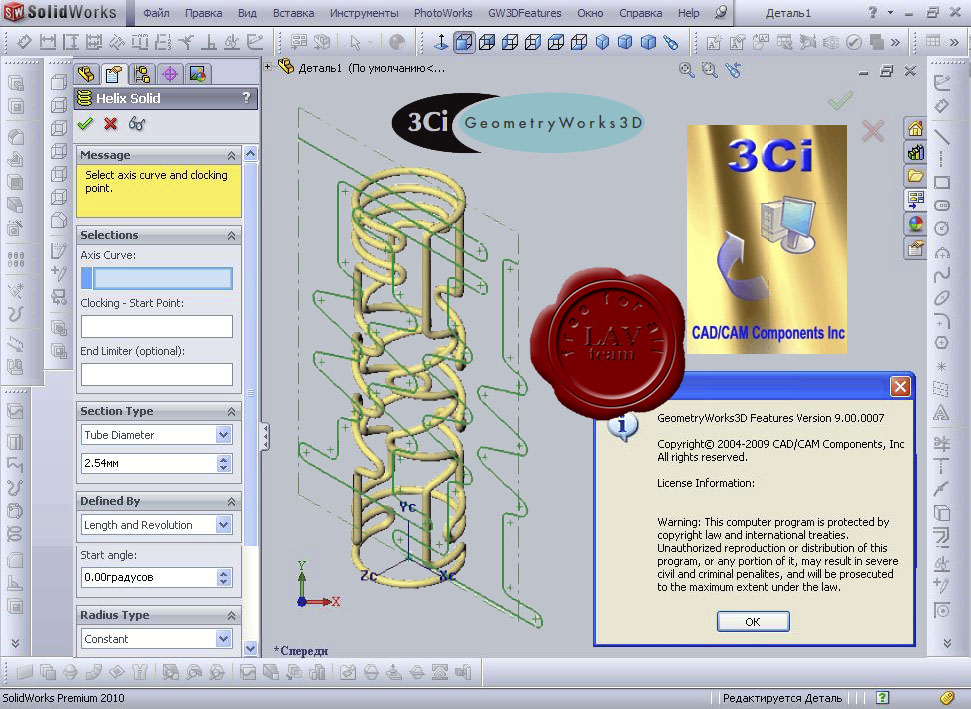
Task: Click the Normal To view icon
Action: pos(440,42)
